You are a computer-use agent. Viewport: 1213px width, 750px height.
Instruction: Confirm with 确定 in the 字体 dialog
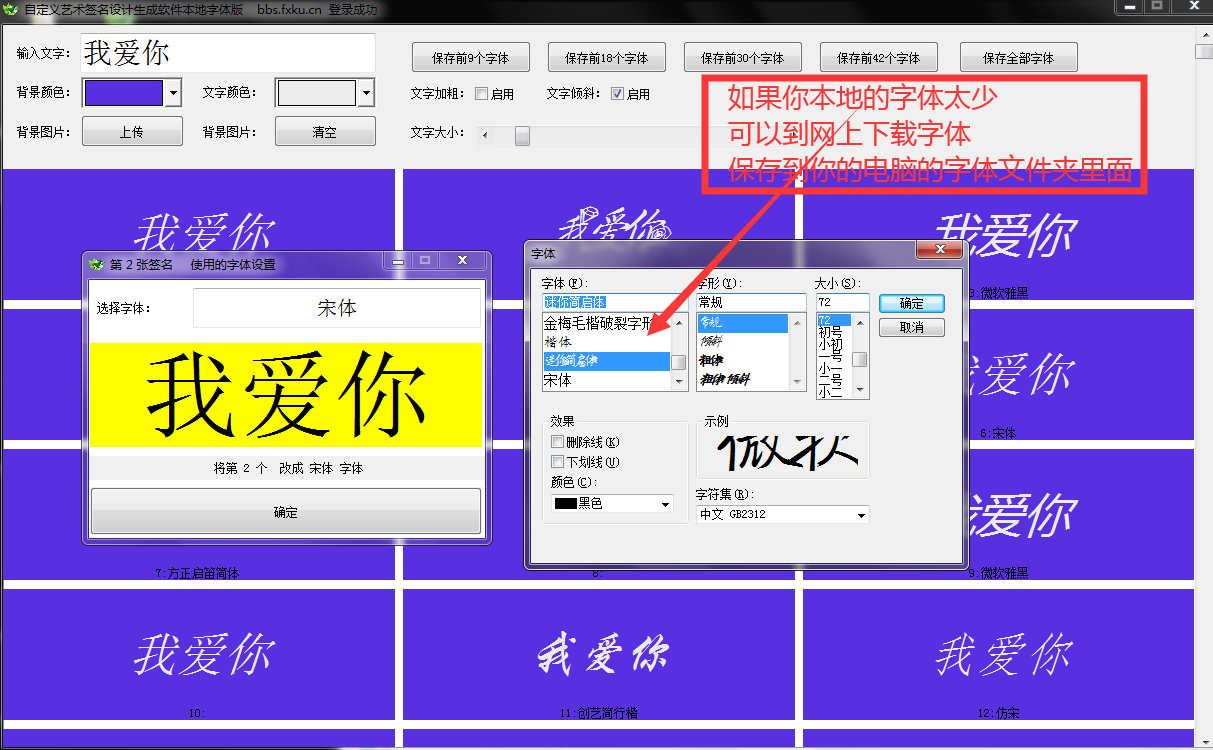pyautogui.click(x=912, y=303)
